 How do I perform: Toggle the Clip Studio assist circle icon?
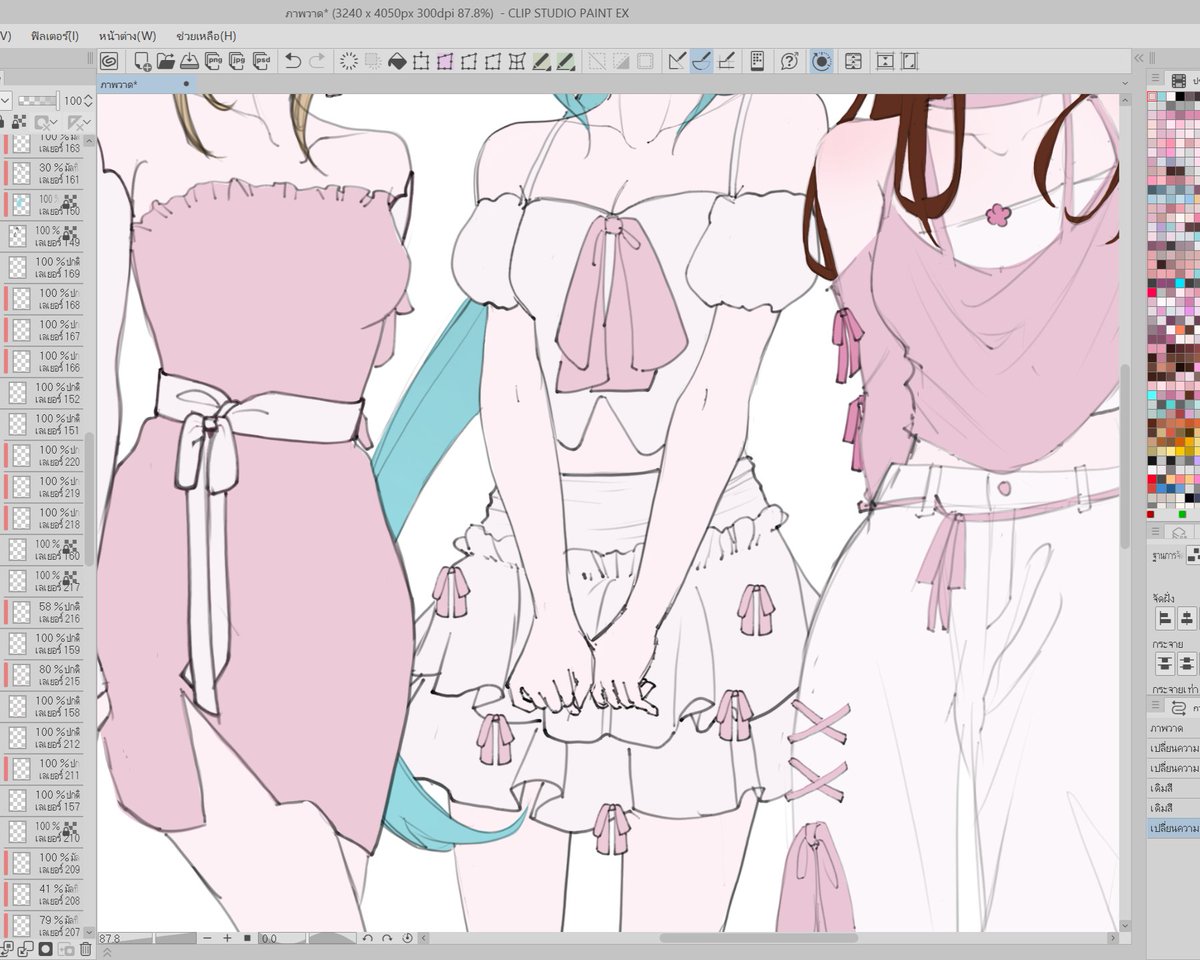click(821, 61)
